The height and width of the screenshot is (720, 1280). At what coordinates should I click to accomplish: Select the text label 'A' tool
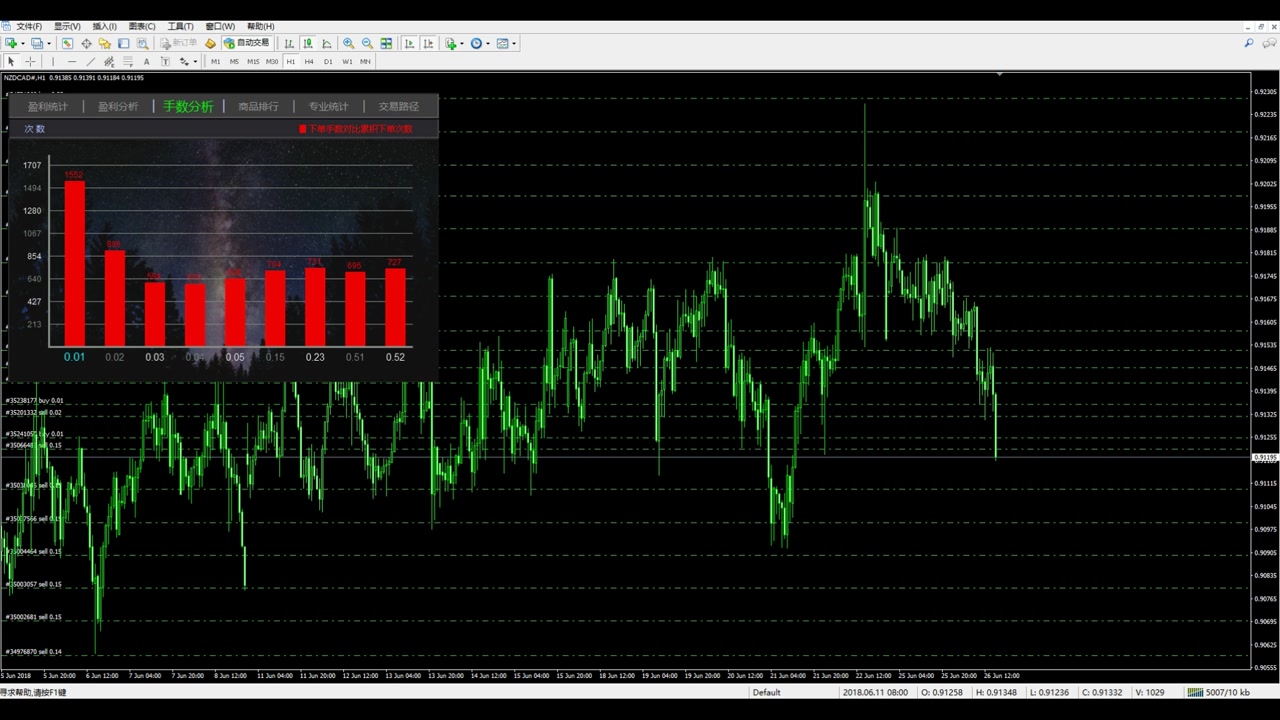click(146, 61)
